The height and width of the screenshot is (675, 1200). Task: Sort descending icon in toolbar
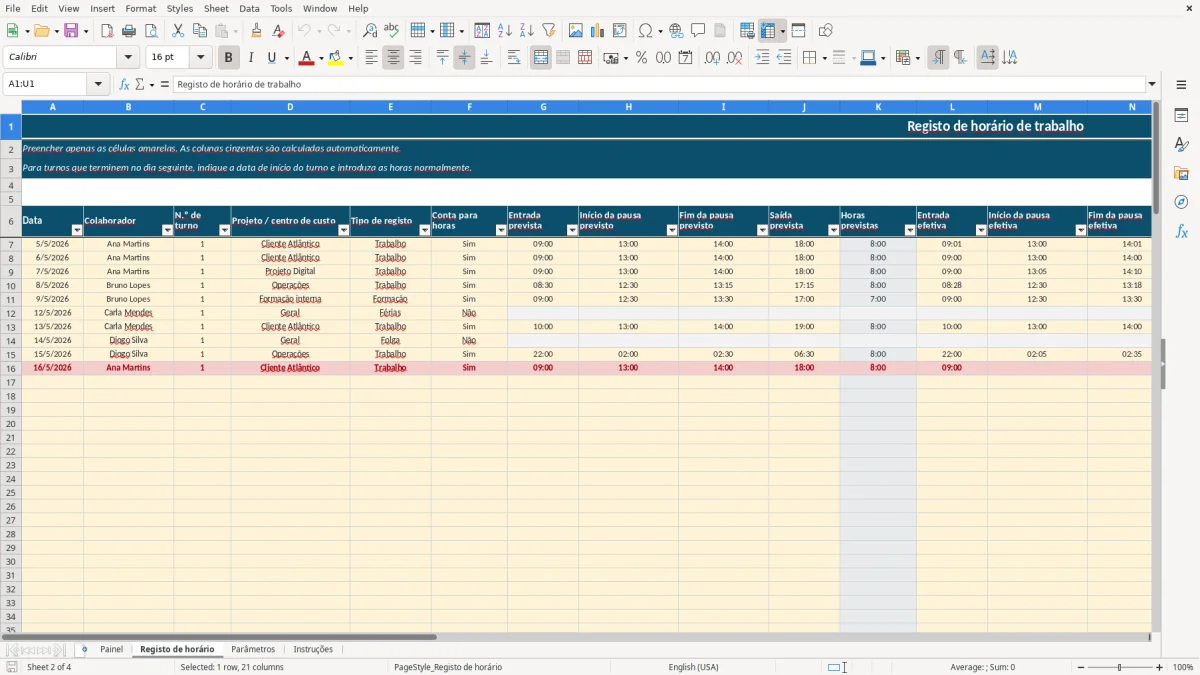[x=527, y=31]
